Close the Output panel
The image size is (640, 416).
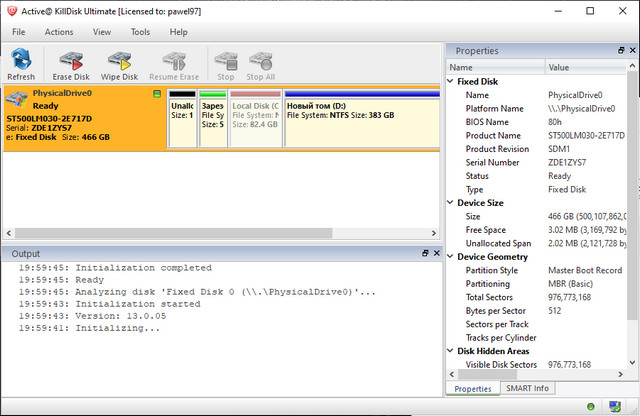[437, 253]
